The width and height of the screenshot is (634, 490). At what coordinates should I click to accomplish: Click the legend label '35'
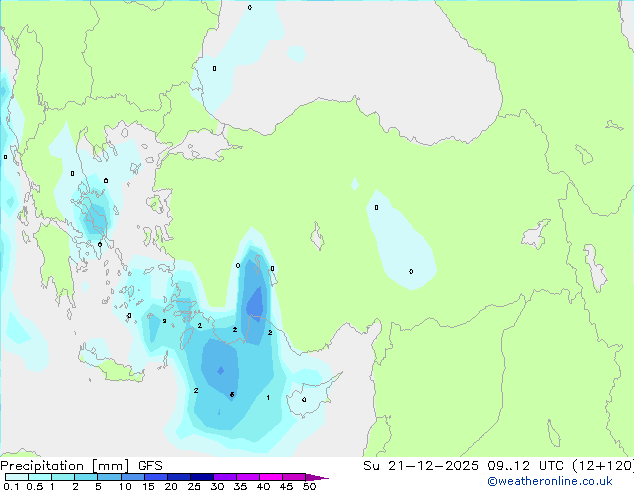(x=240, y=486)
